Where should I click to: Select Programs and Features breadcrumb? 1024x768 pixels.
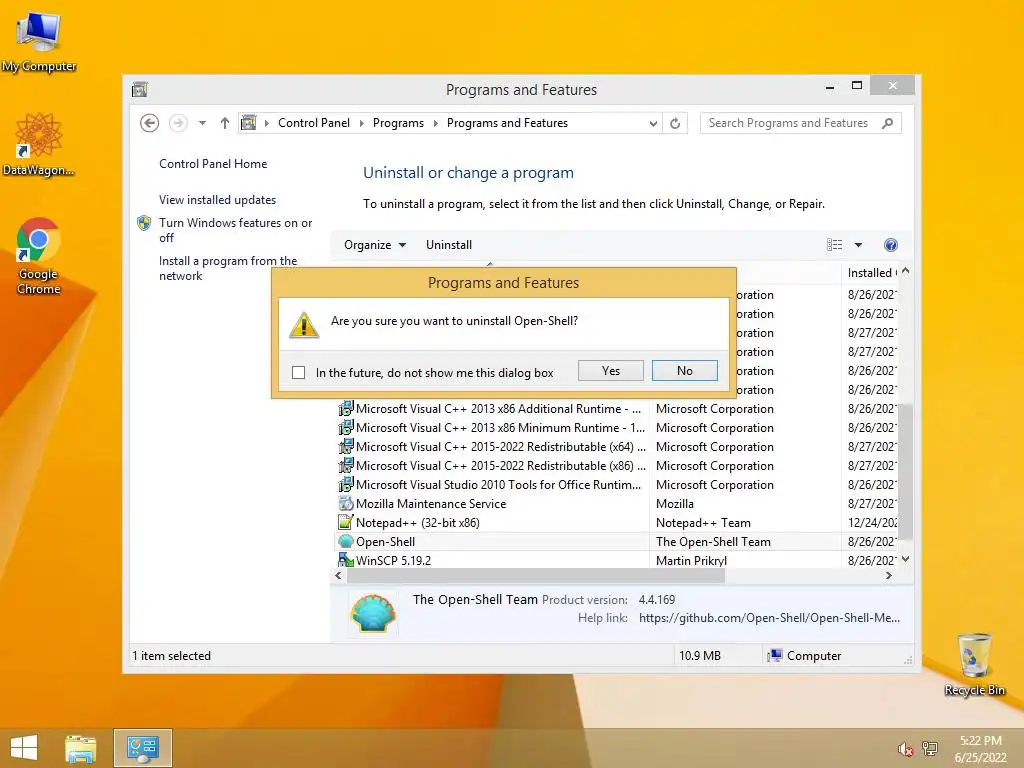click(507, 123)
